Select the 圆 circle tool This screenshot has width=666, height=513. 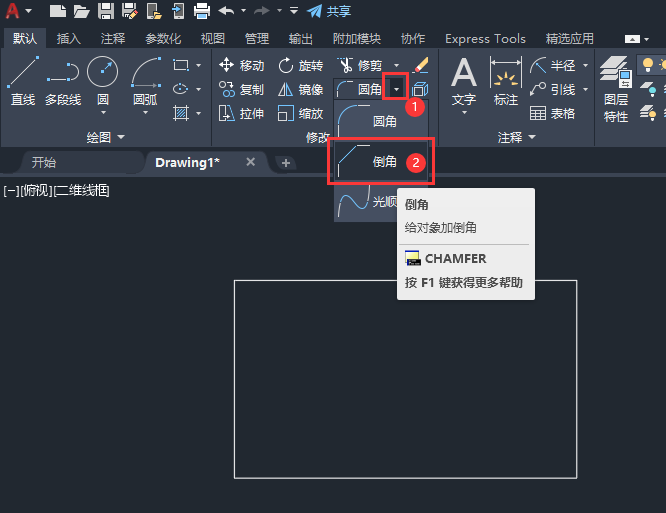[x=102, y=80]
